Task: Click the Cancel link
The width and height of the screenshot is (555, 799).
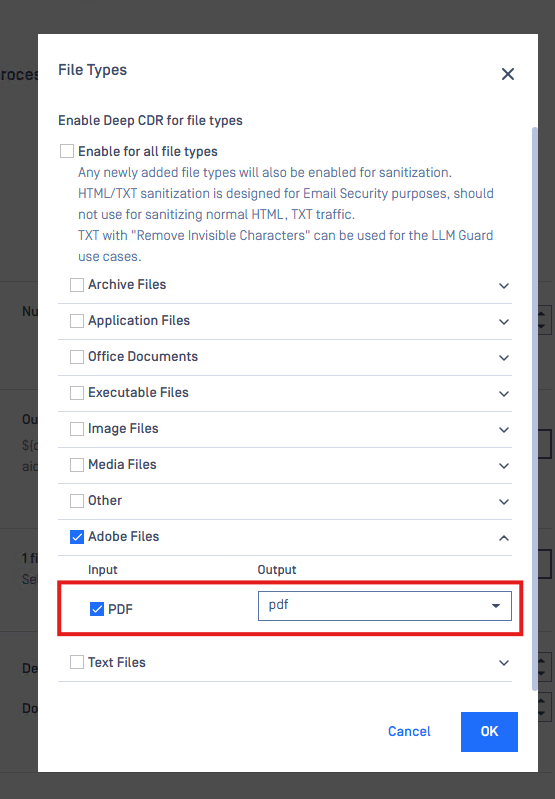Action: click(409, 731)
